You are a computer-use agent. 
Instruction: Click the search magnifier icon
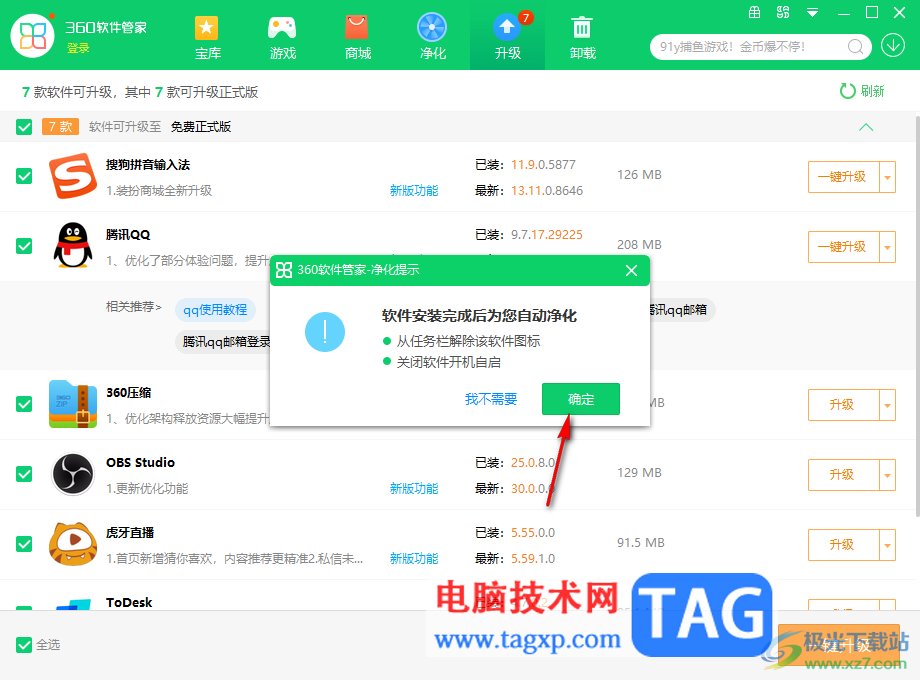coord(855,46)
